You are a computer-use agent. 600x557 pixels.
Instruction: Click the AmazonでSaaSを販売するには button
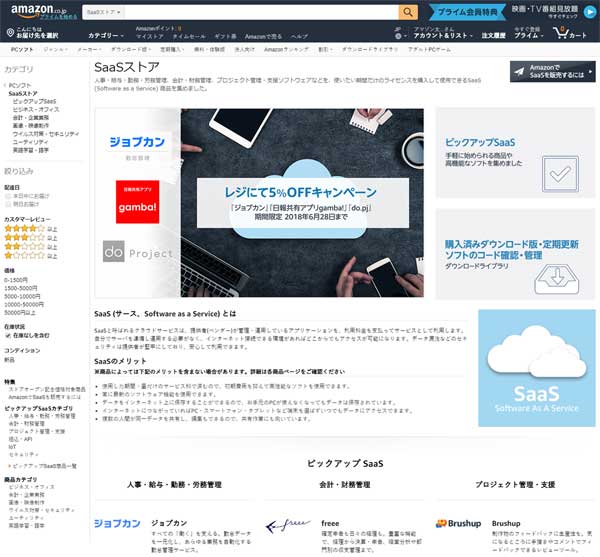click(x=553, y=72)
